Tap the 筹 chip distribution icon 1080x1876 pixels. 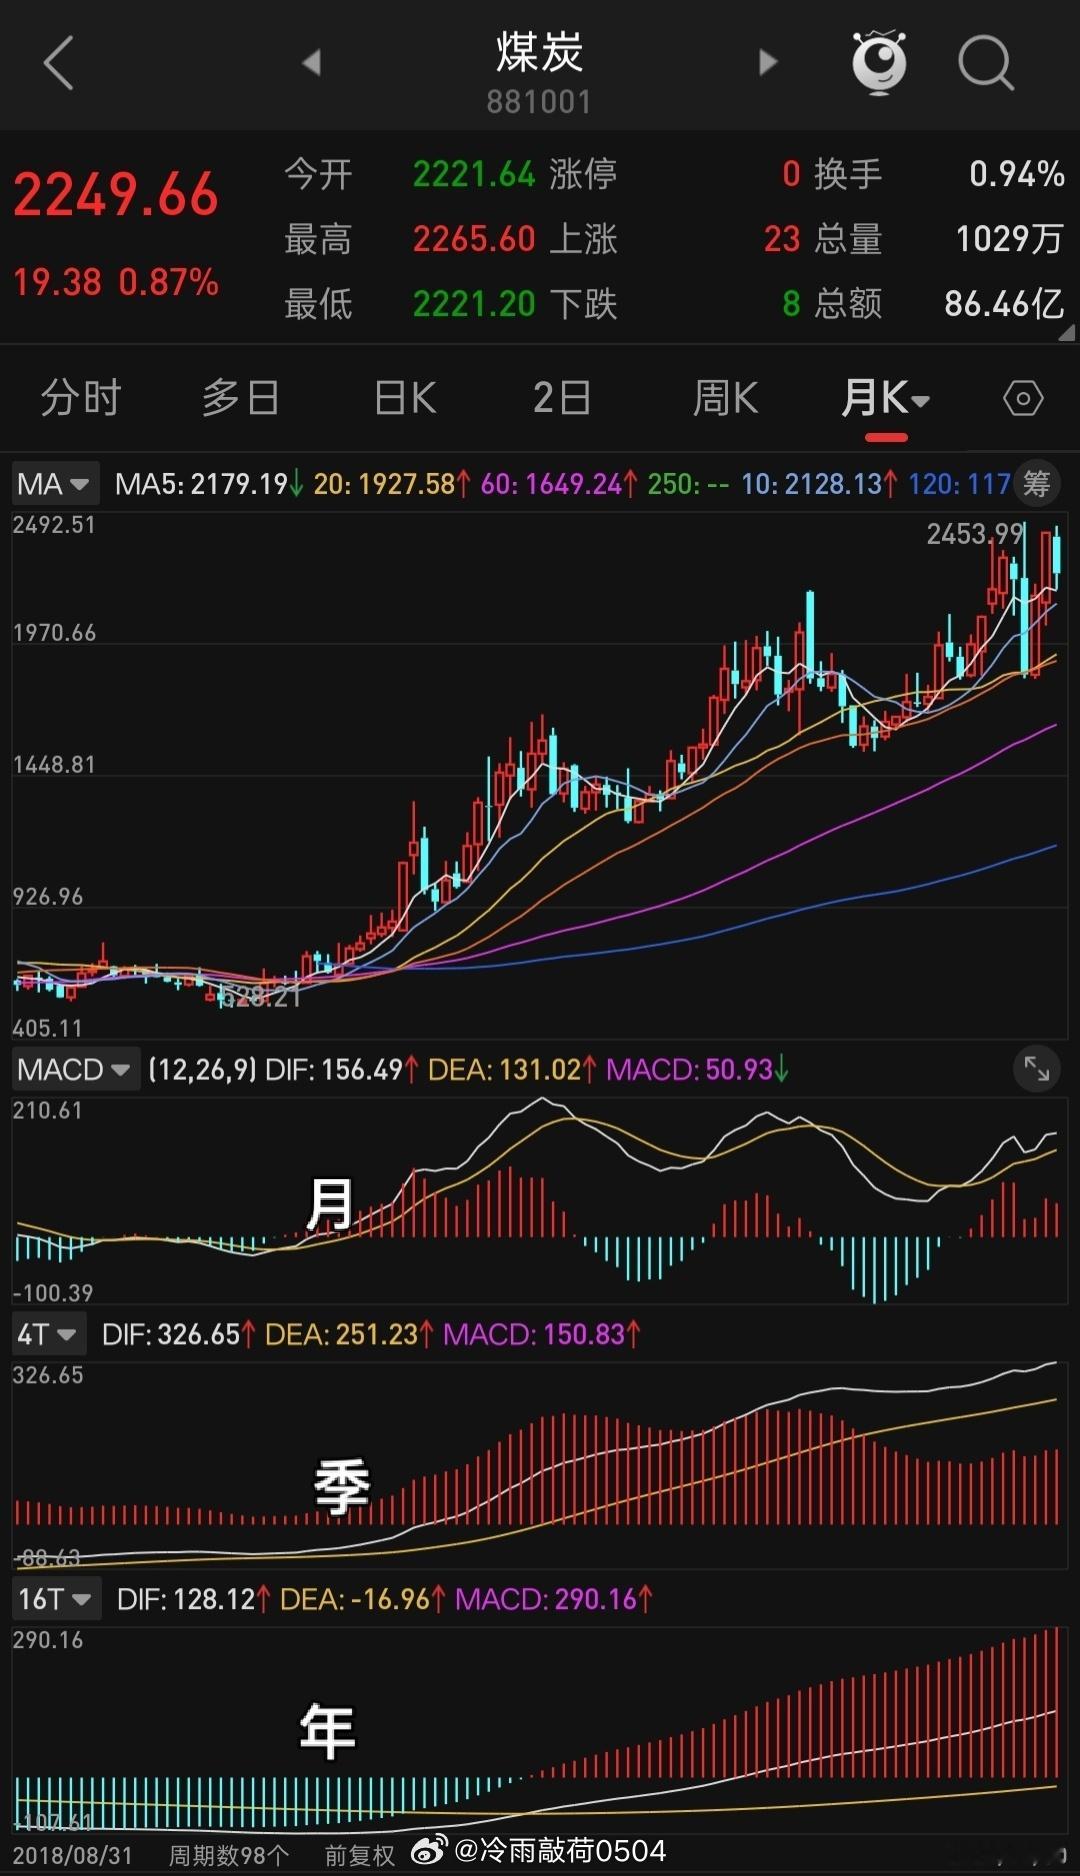[1036, 484]
